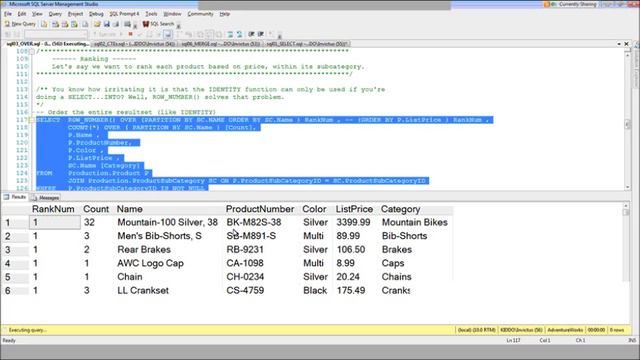Comment out the selected lines
The image size is (640, 360).
tap(230, 34)
